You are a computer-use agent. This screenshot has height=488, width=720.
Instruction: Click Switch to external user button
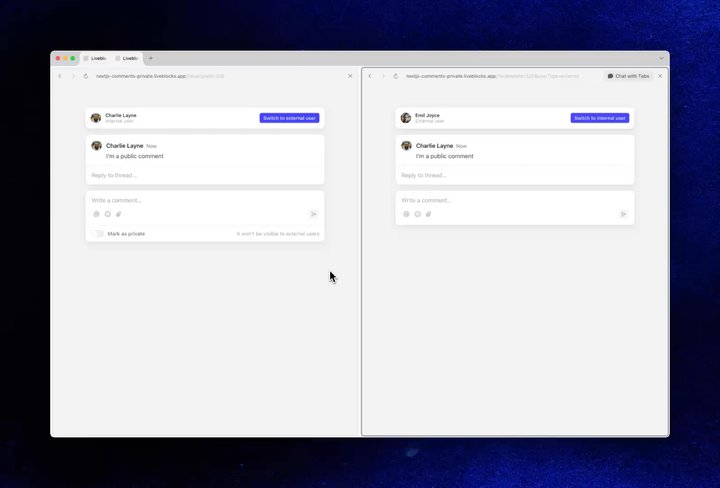click(289, 118)
